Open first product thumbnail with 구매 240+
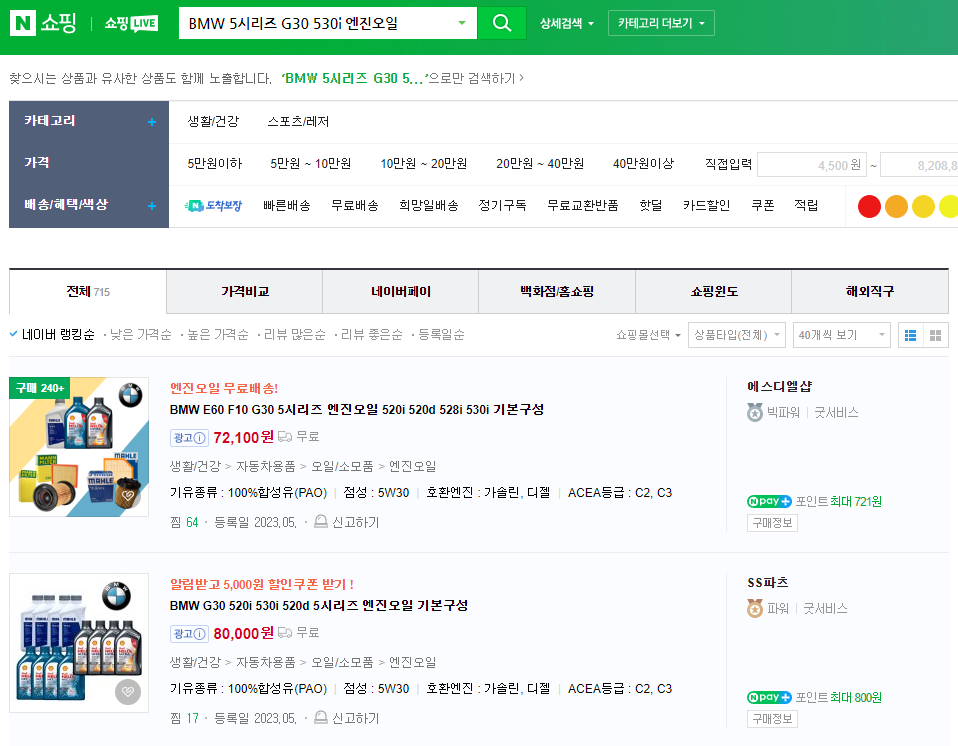Screen dimensions: 958x746 79,447
